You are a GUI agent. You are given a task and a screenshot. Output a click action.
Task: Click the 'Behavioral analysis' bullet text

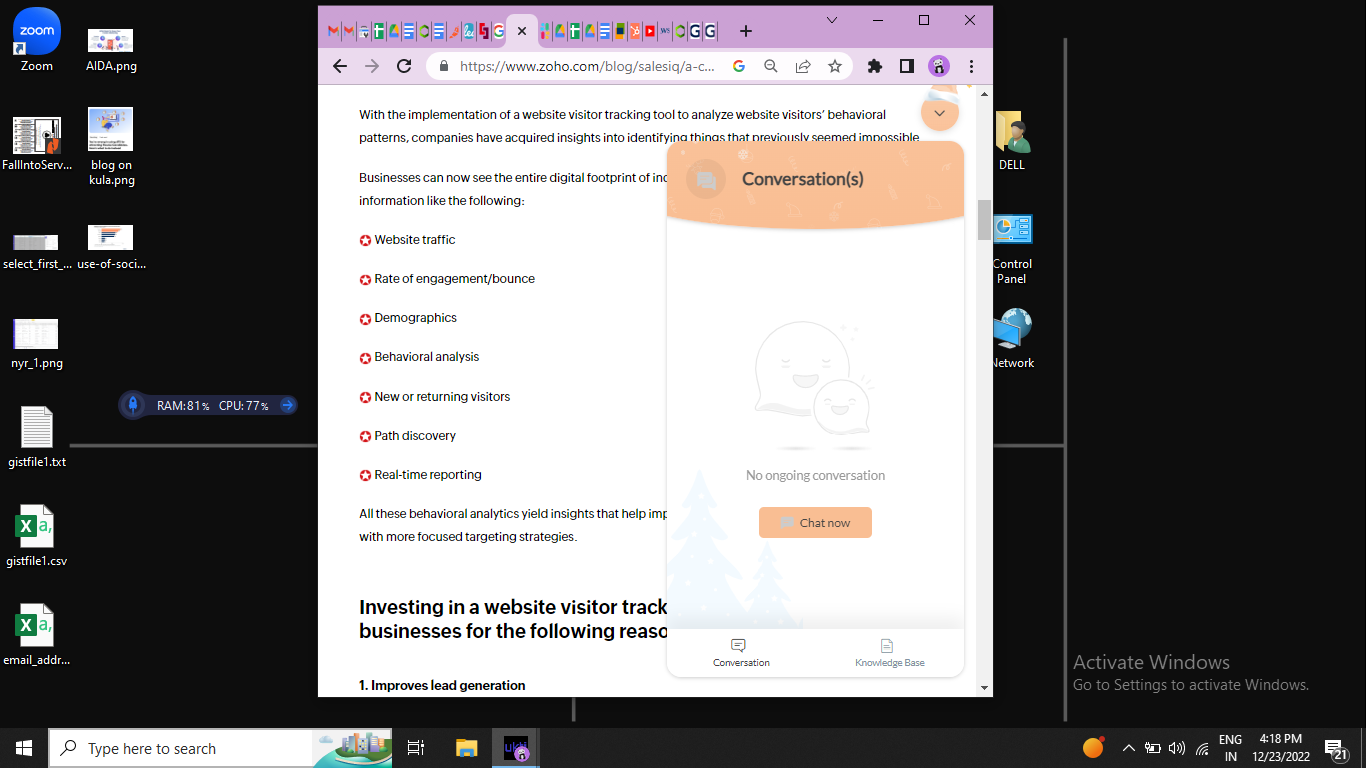[x=427, y=357]
